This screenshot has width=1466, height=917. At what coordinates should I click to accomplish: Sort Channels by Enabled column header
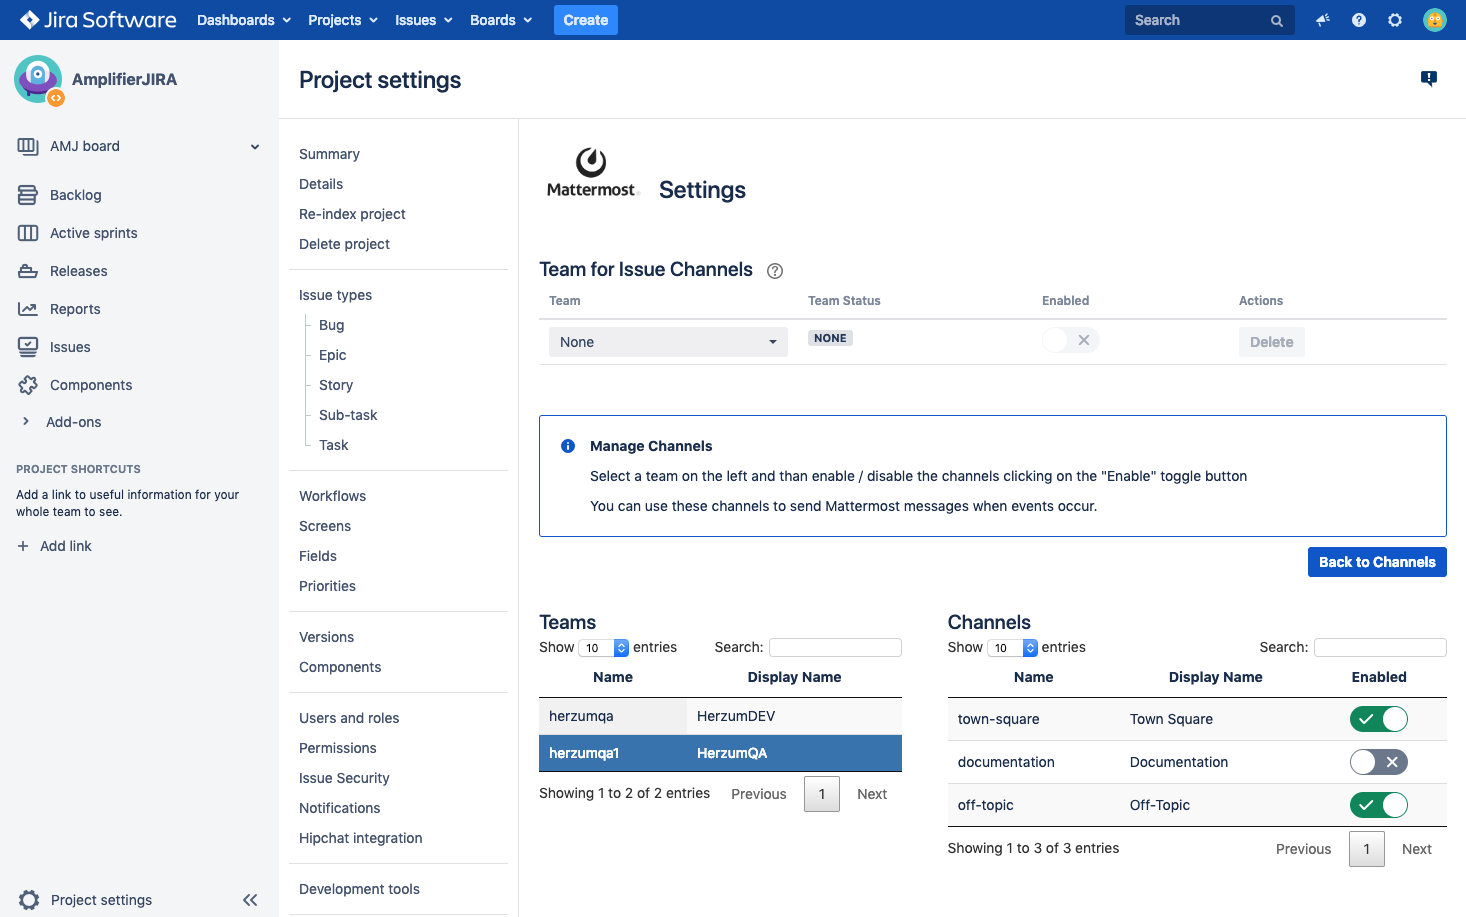[1379, 677]
